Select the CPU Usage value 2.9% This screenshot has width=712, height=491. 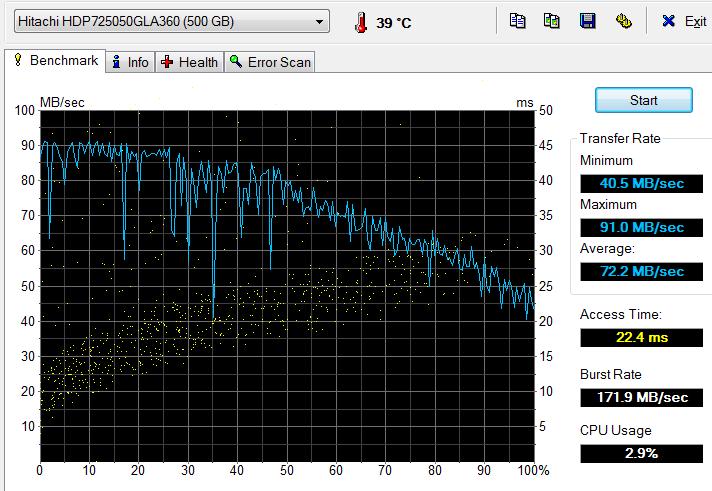click(x=641, y=453)
